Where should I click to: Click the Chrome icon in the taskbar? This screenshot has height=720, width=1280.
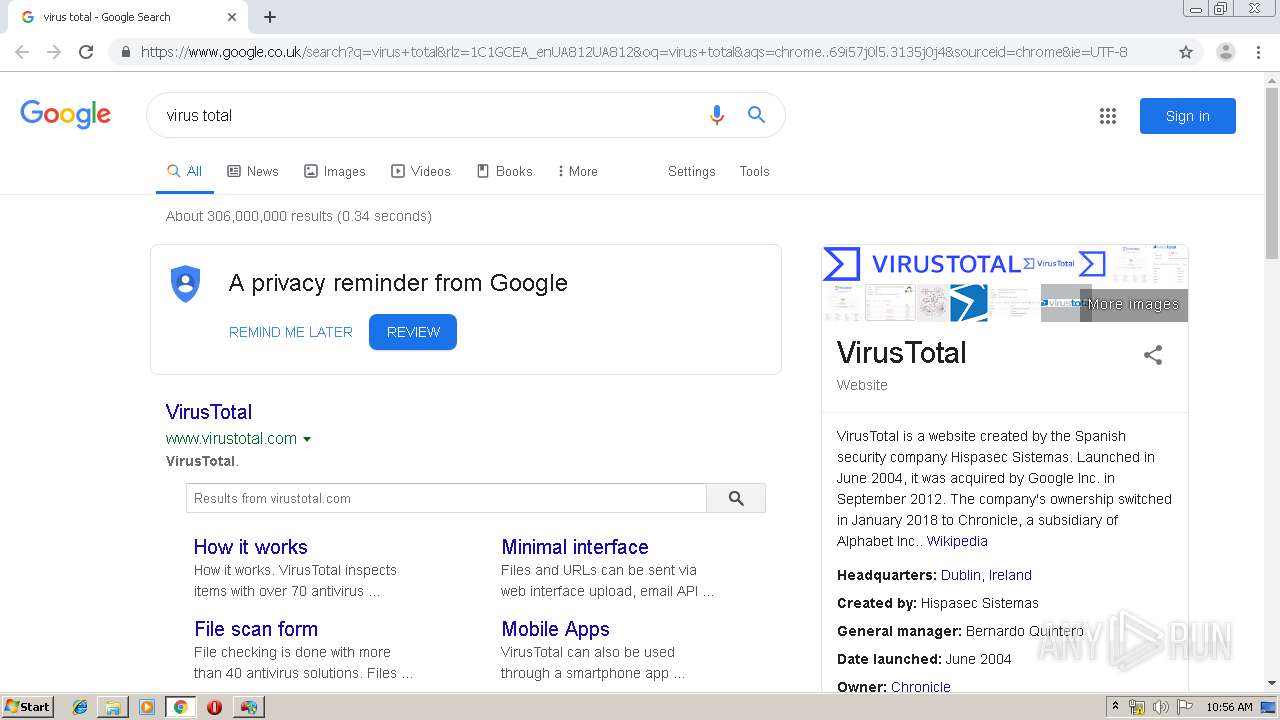click(180, 707)
